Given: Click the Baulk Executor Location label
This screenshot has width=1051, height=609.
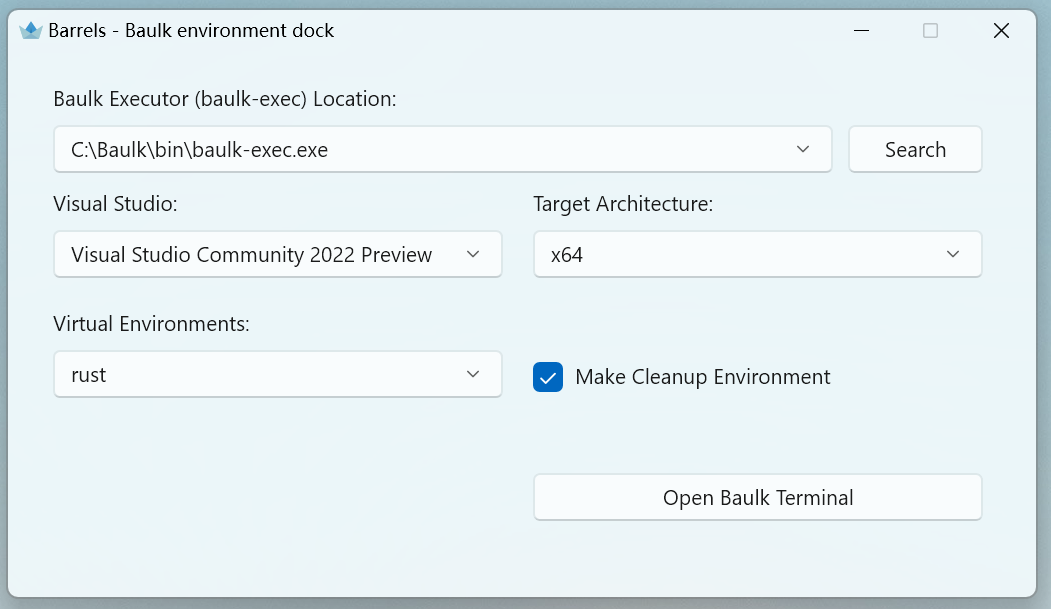Looking at the screenshot, I should [x=225, y=99].
